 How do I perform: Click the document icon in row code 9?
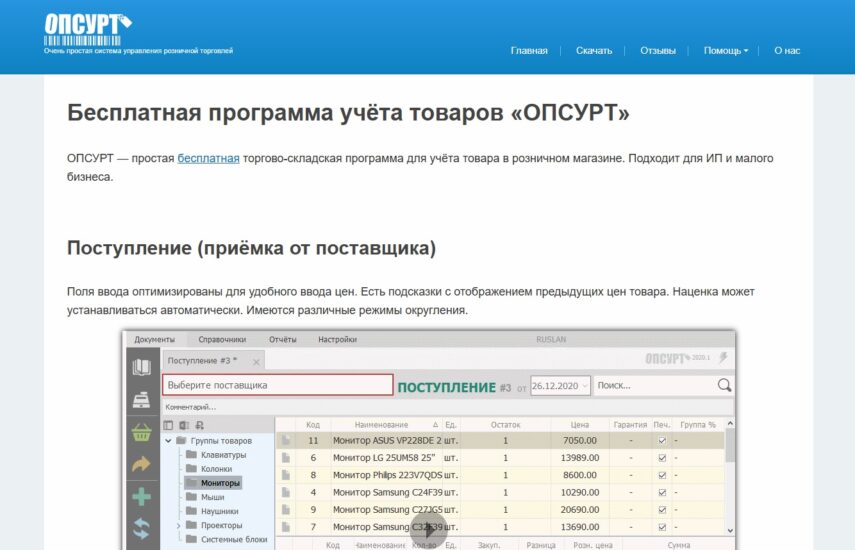[286, 510]
